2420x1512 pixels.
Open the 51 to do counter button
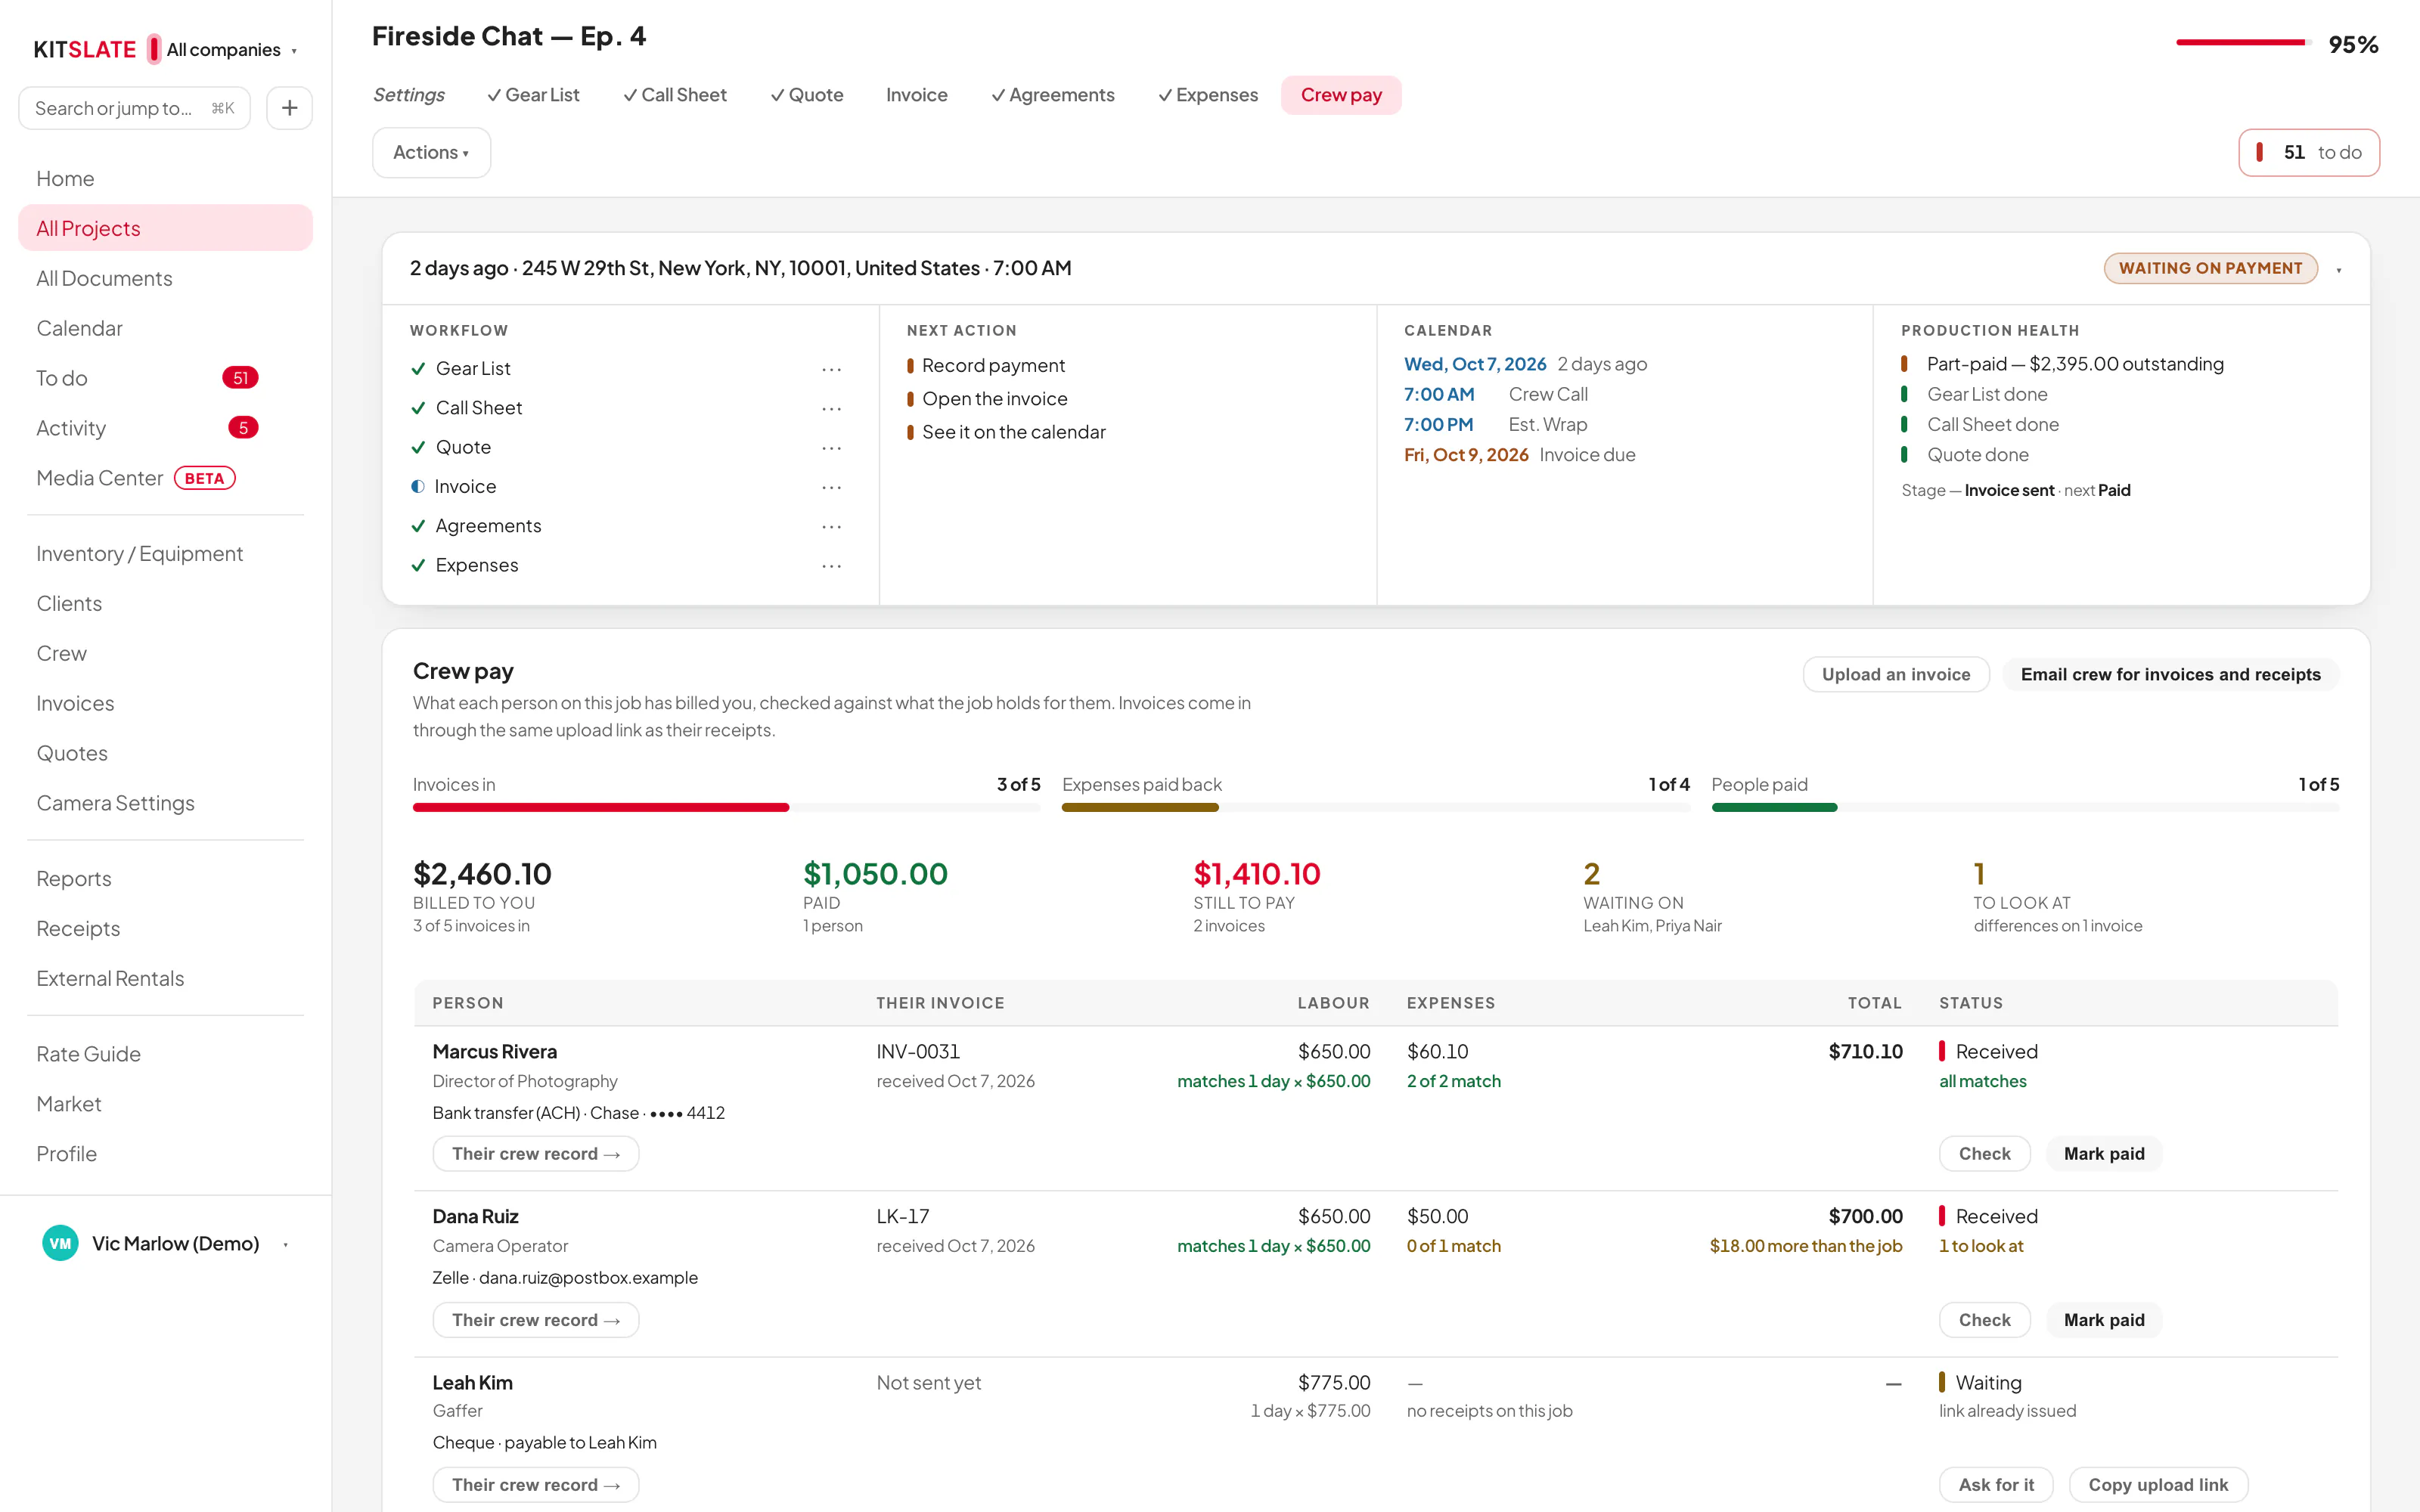[x=2308, y=152]
